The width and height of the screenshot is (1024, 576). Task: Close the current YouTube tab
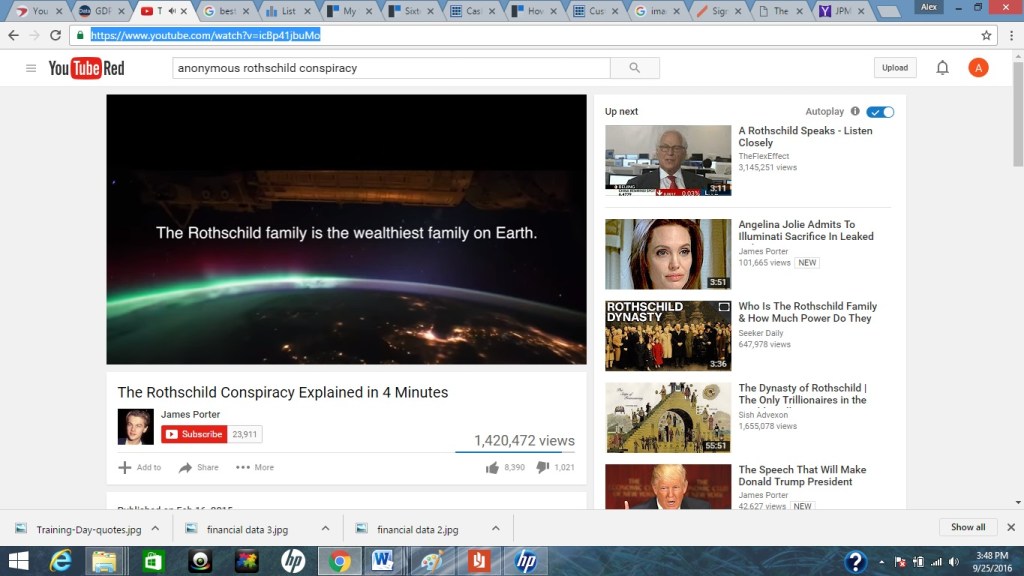click(184, 11)
